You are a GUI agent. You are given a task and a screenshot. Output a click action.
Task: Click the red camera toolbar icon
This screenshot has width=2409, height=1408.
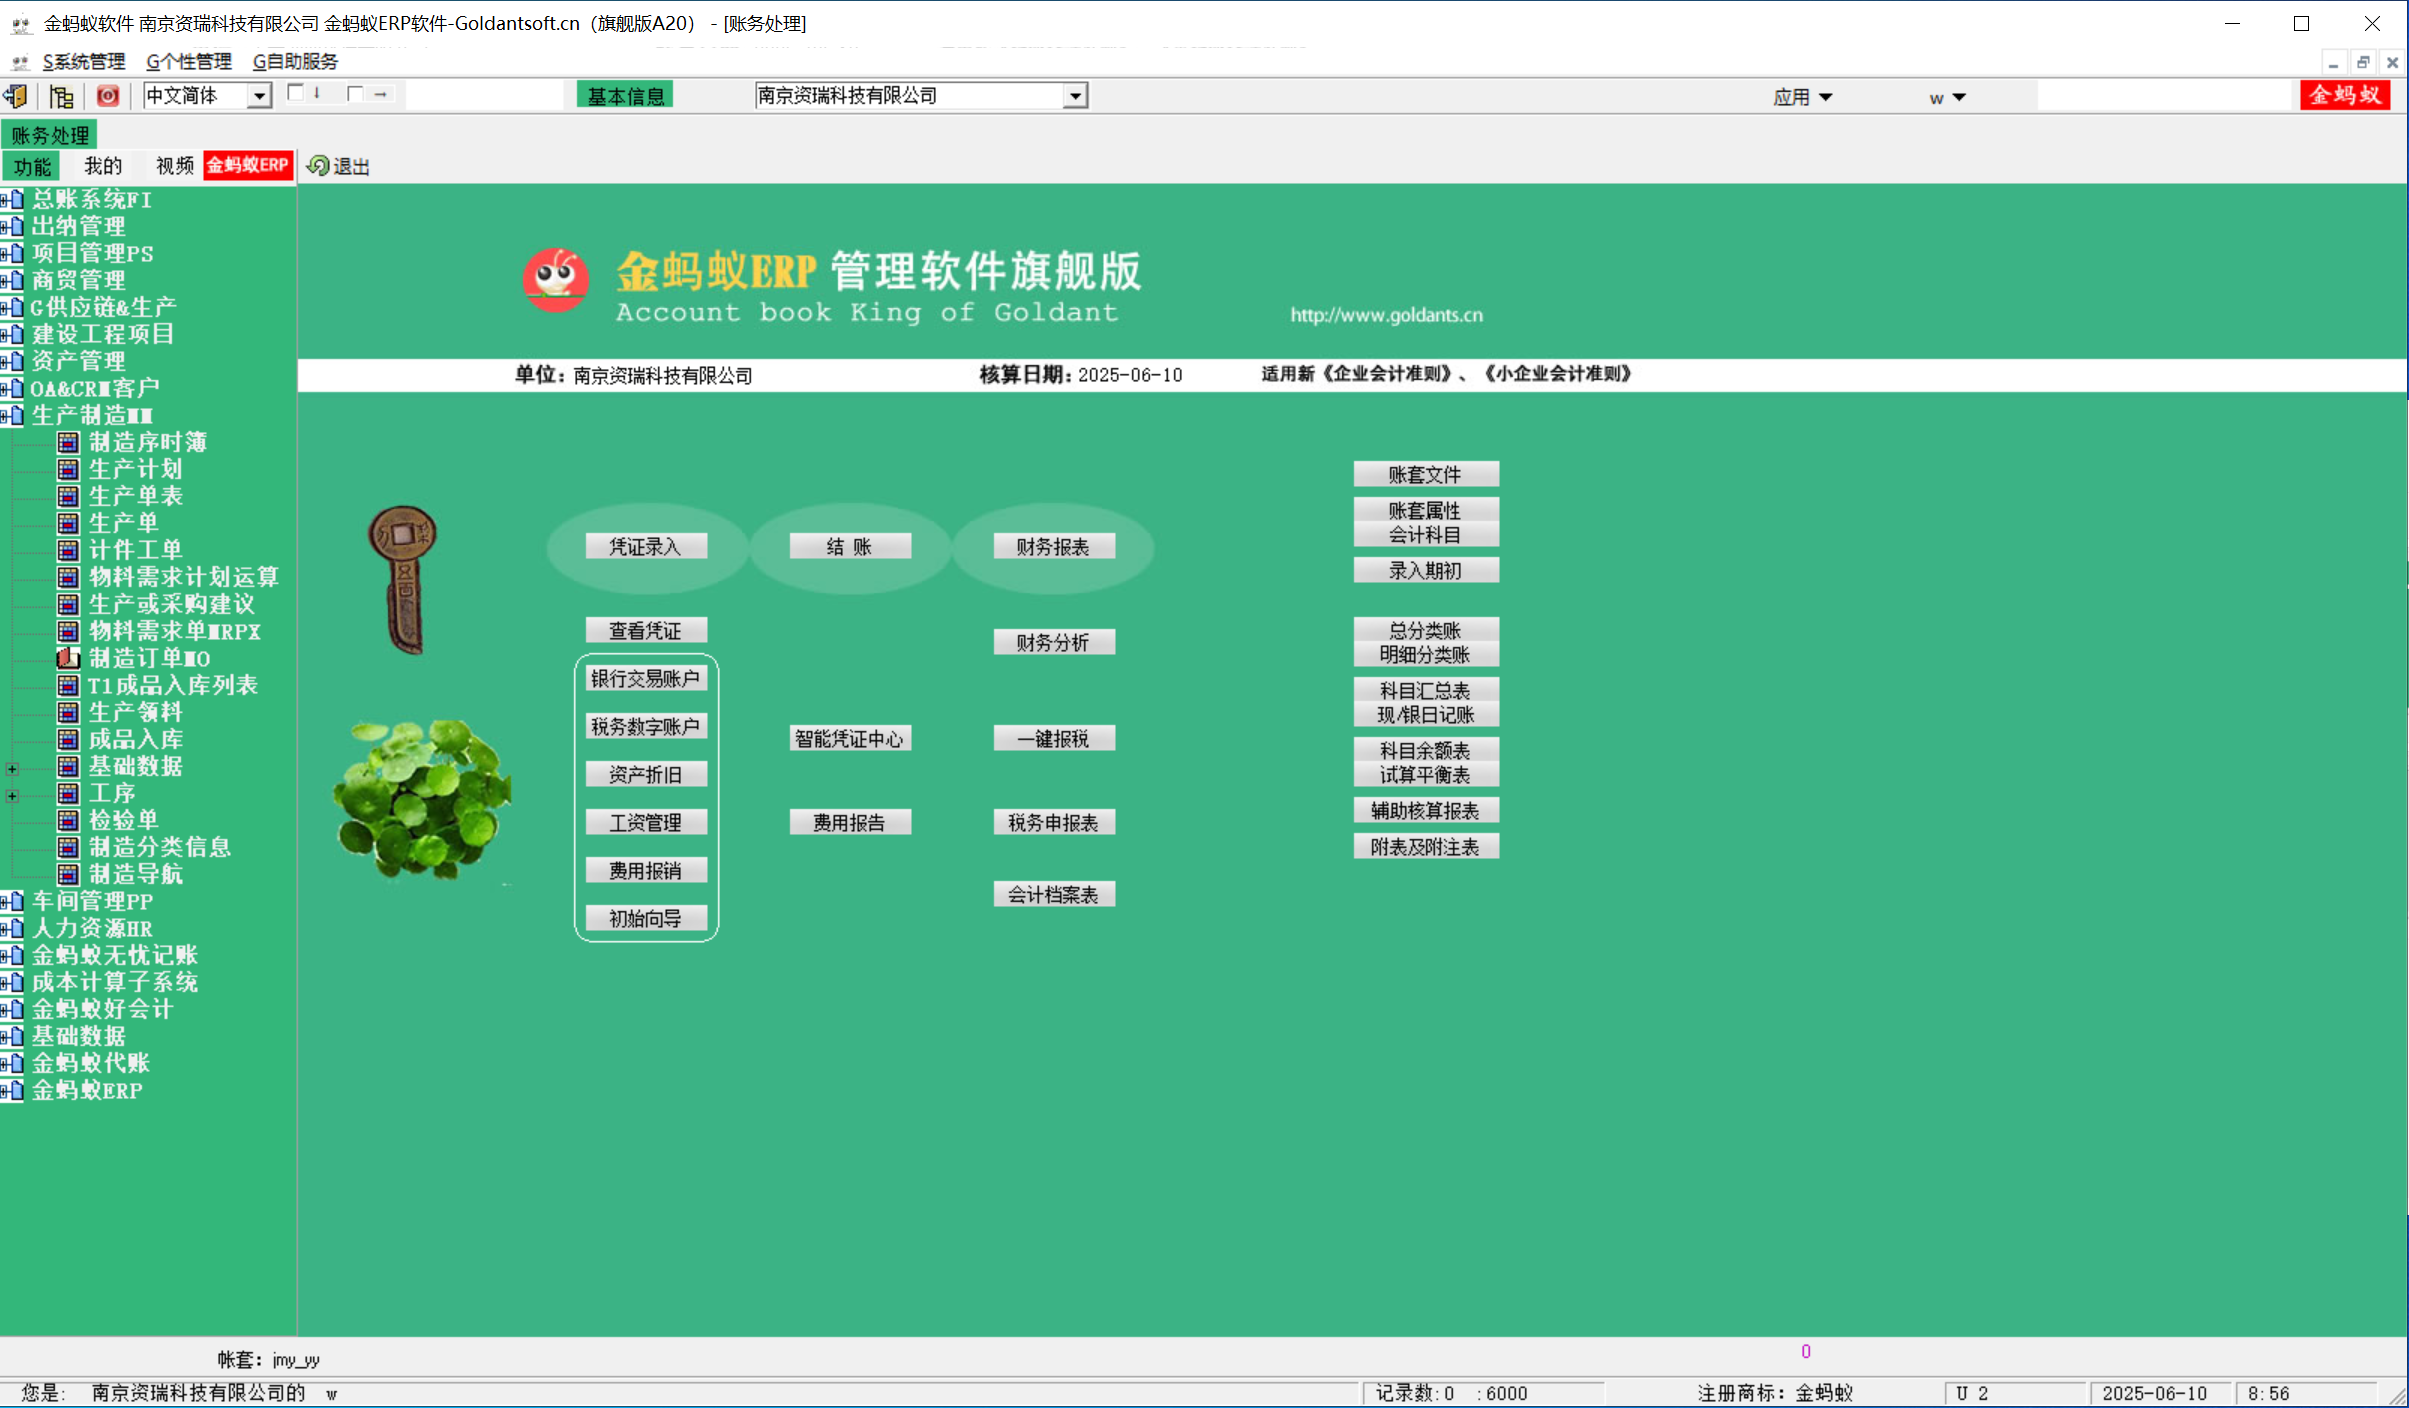point(107,96)
